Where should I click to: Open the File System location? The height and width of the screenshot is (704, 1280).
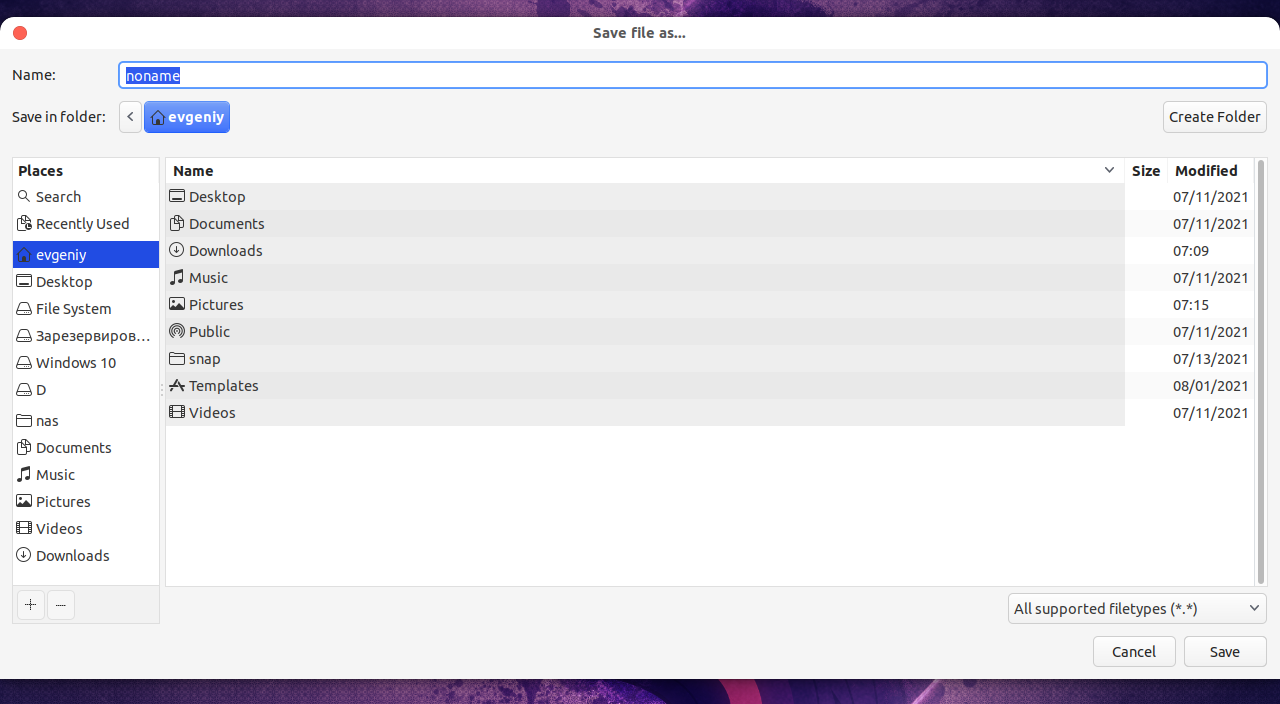(x=72, y=308)
